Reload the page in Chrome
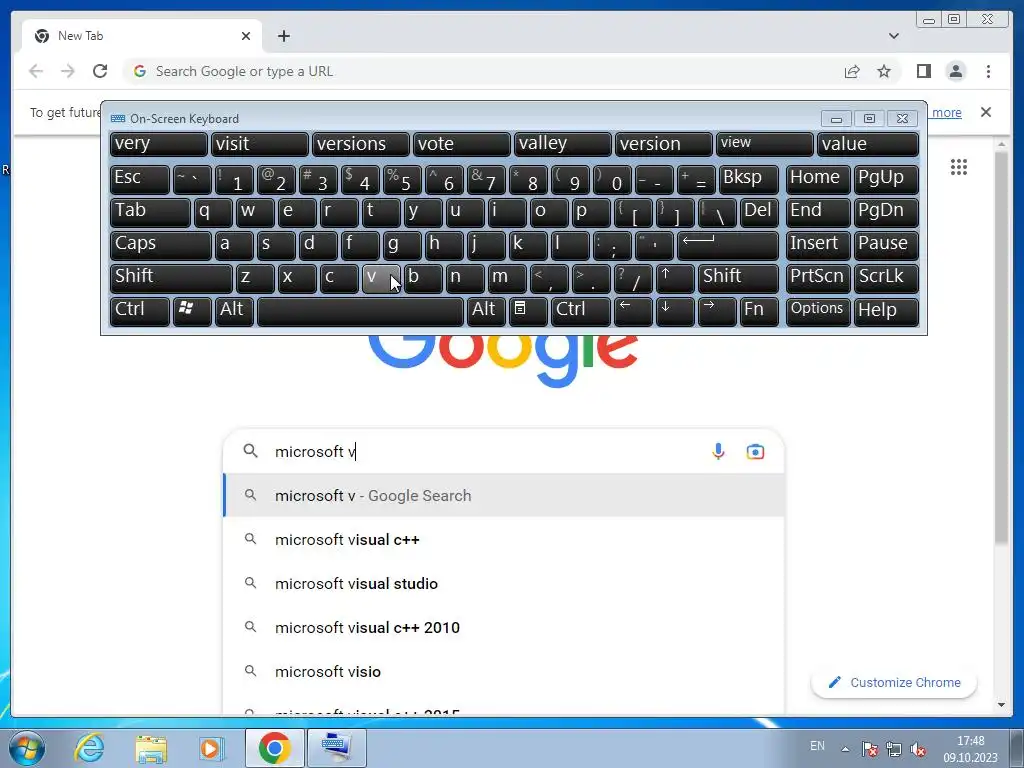 tap(100, 71)
